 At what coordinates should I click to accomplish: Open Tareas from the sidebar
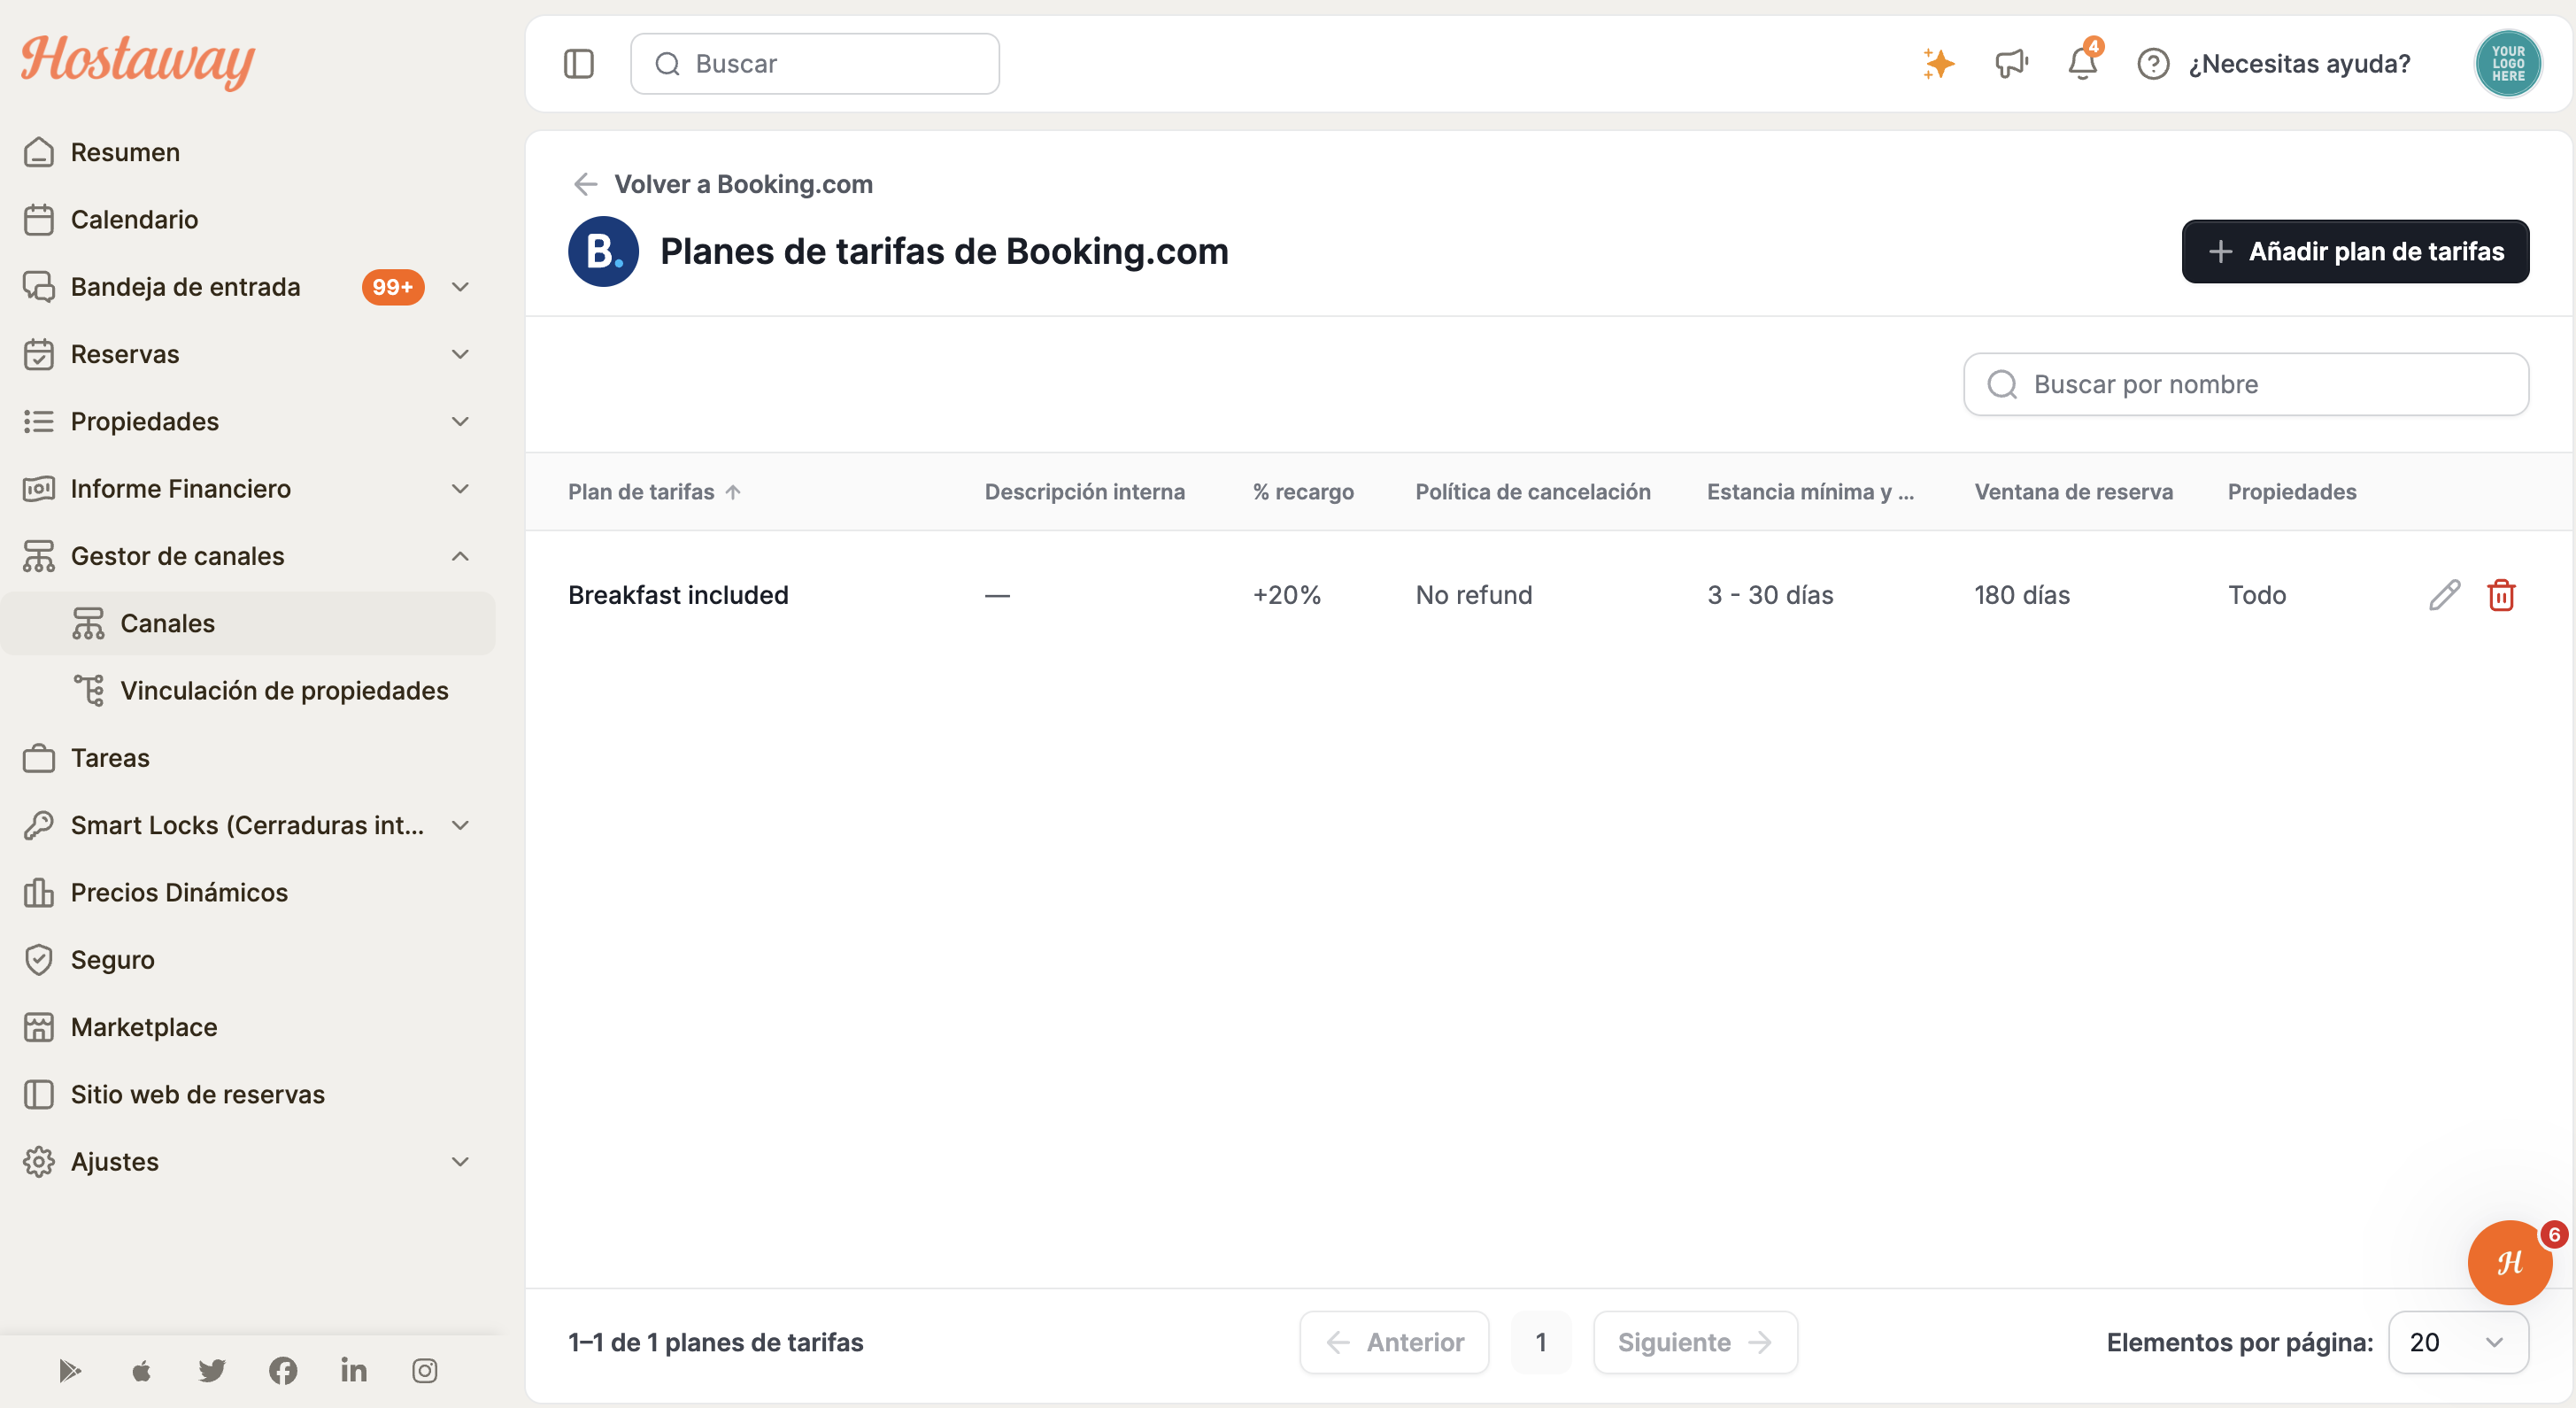[248, 758]
